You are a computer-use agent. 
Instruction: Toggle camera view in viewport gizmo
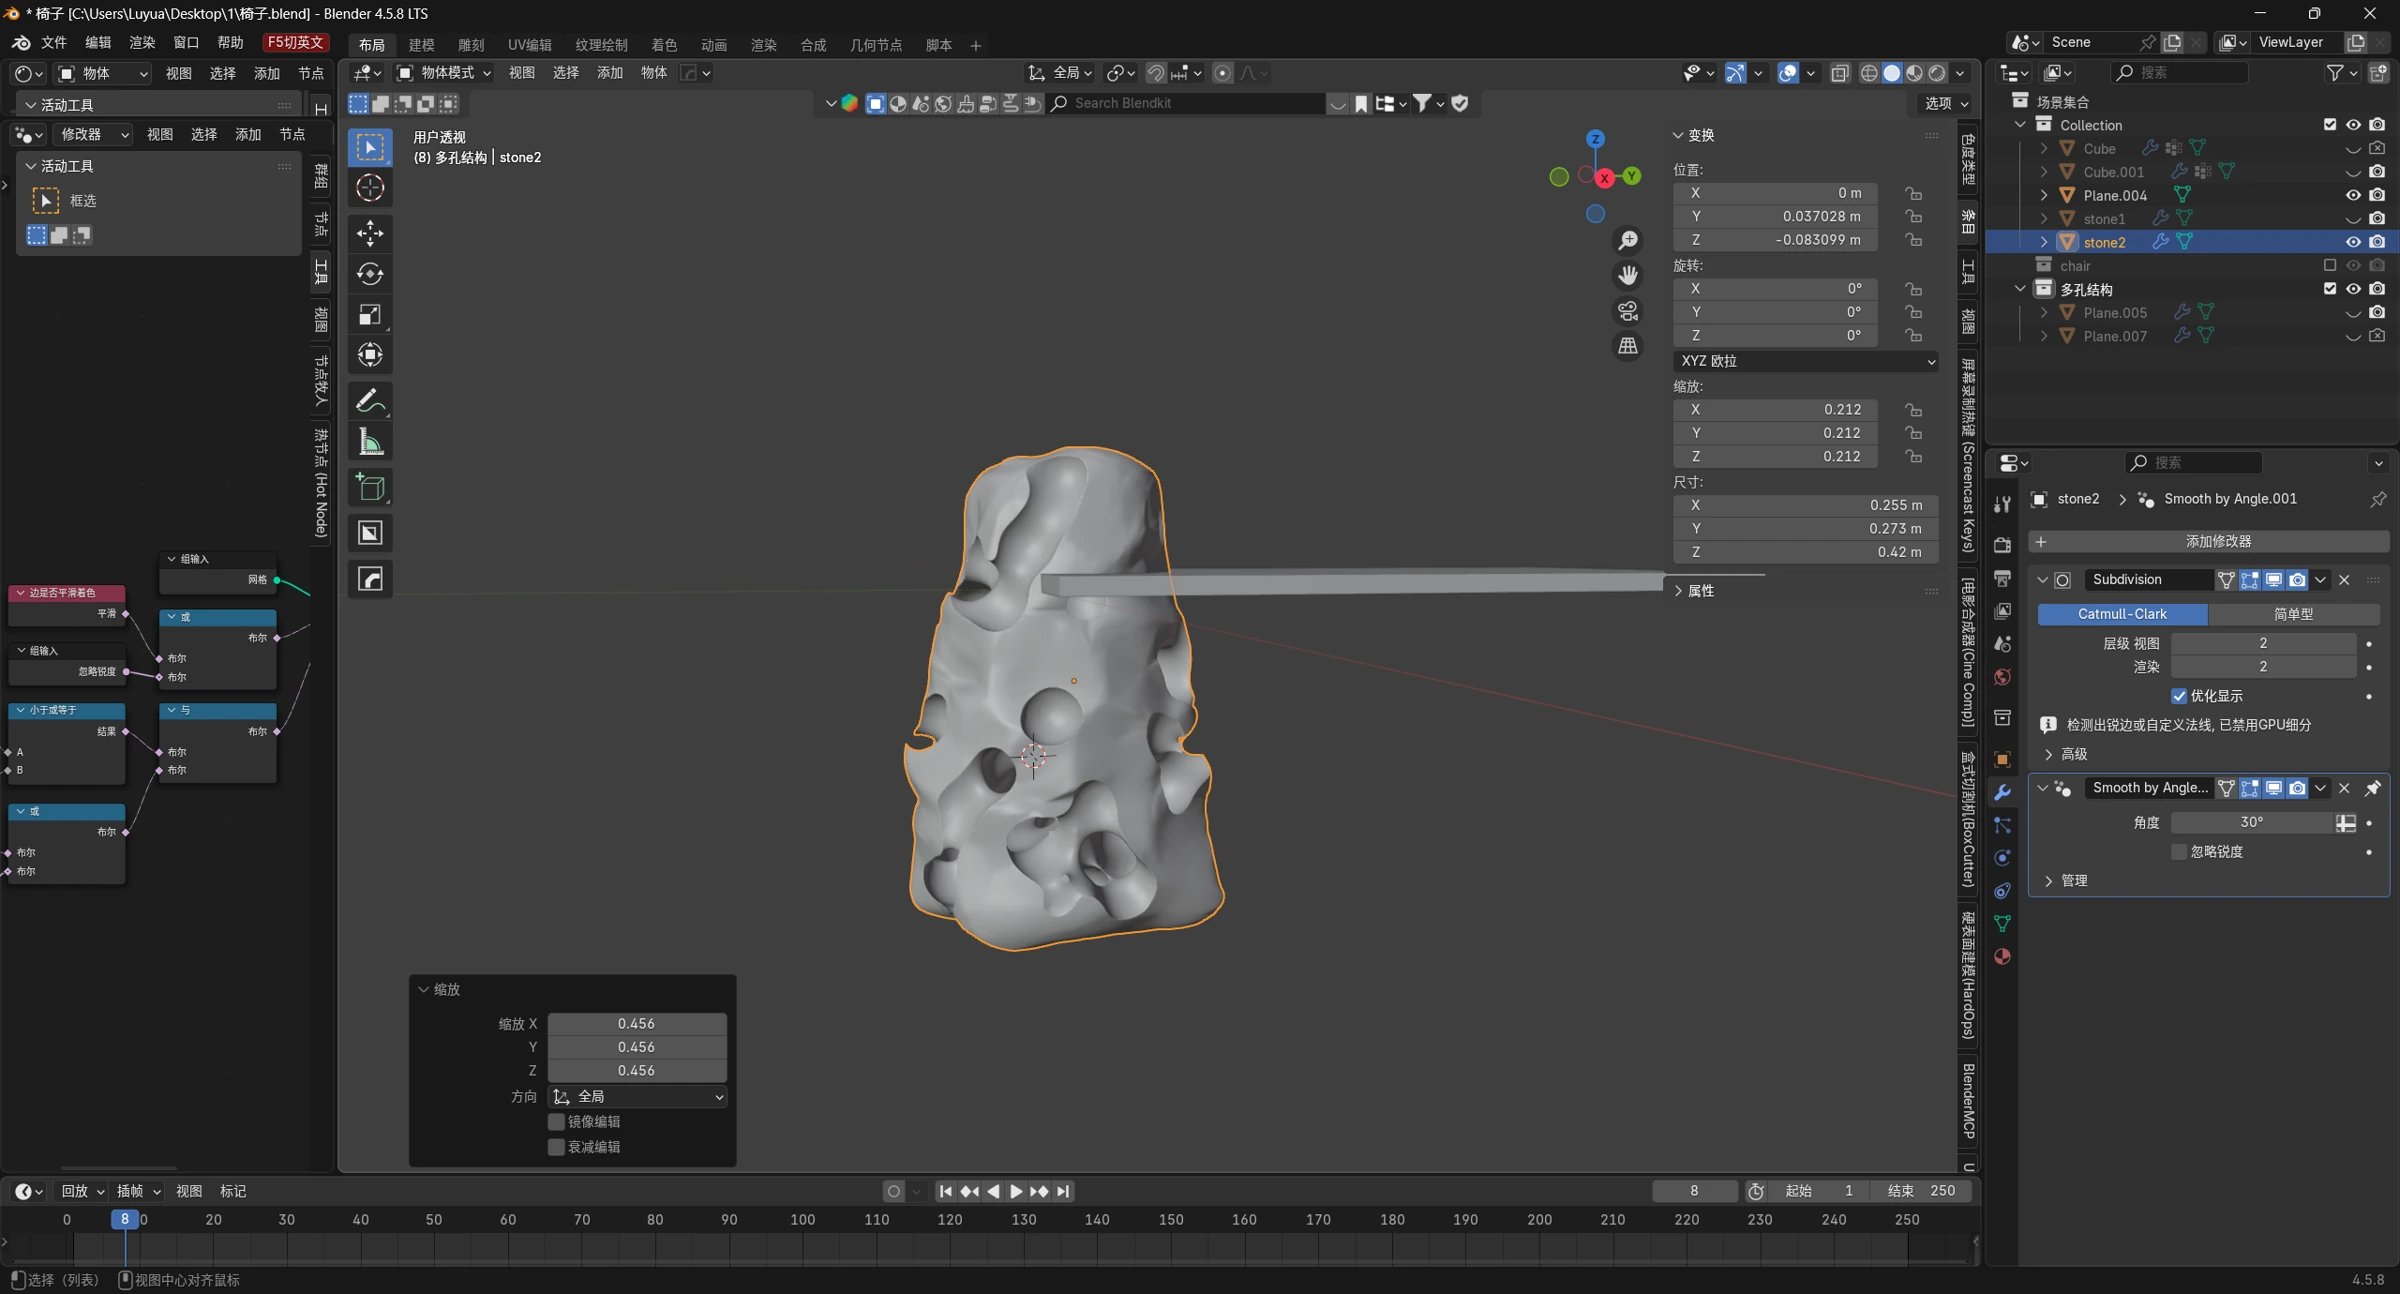(x=1628, y=311)
